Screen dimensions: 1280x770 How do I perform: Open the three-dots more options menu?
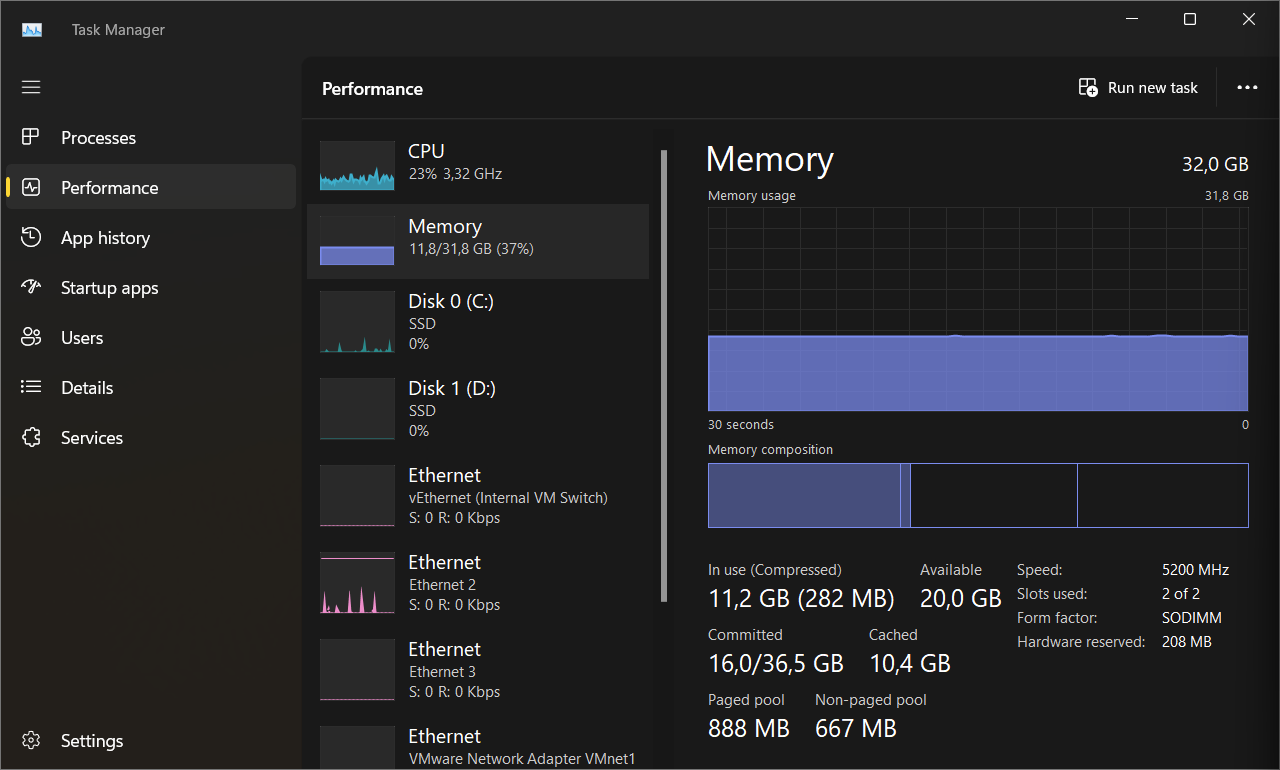tap(1247, 88)
